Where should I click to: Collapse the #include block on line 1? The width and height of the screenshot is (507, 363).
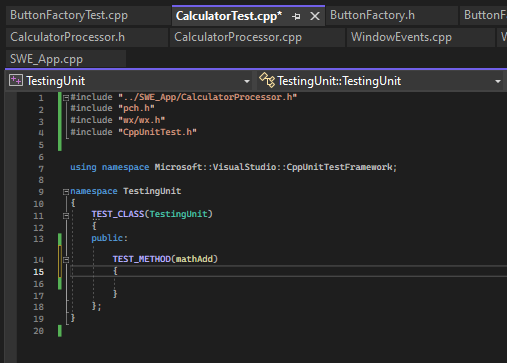click(66, 98)
